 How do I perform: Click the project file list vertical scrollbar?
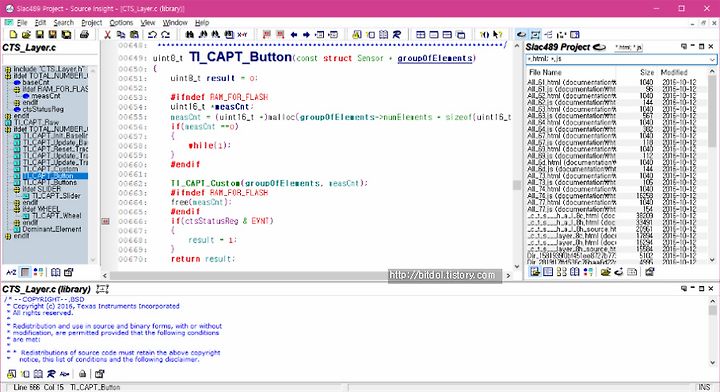pos(712,165)
